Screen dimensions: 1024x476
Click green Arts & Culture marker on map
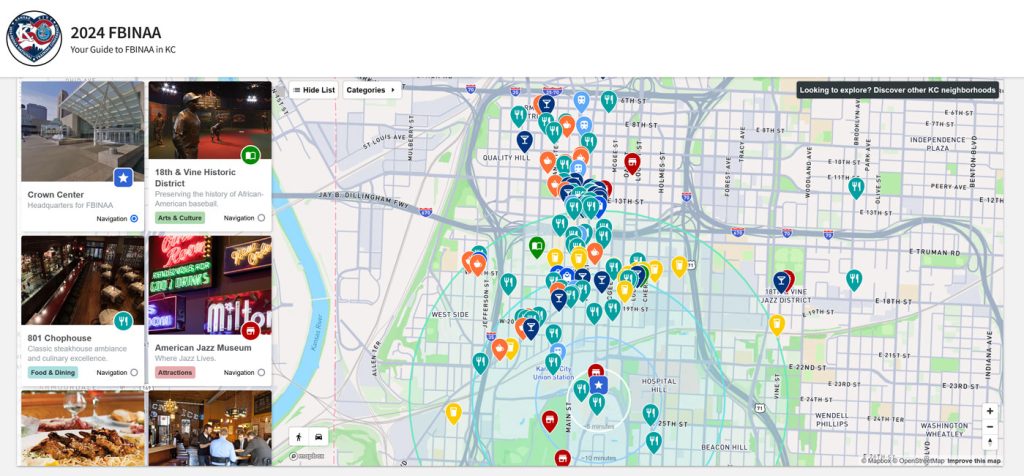pyautogui.click(x=537, y=245)
